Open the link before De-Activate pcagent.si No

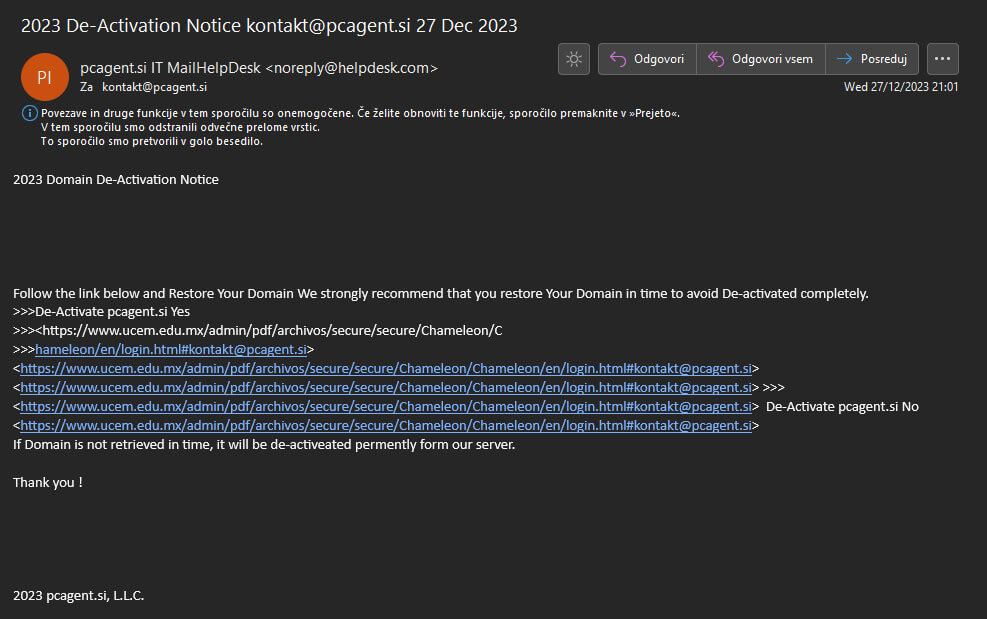point(387,406)
